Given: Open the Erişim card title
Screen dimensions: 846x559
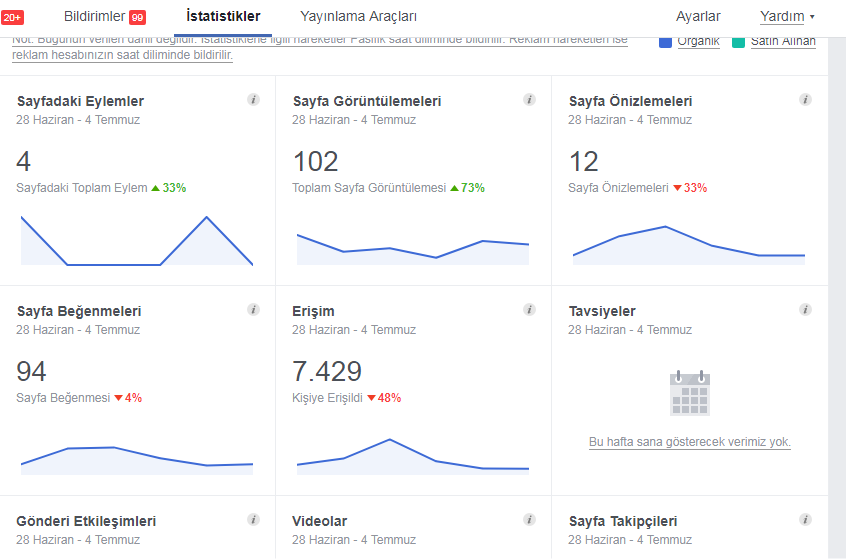Looking at the screenshot, I should 313,311.
